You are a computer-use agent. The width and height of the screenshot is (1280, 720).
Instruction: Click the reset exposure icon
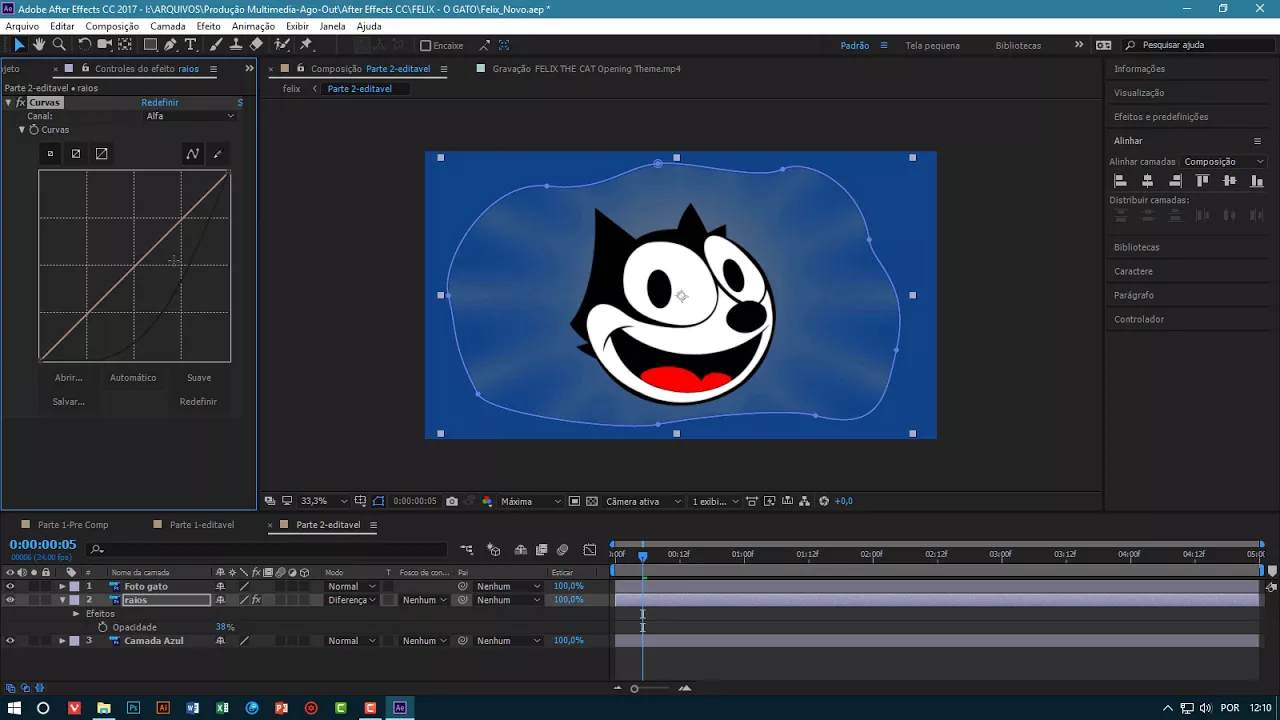click(824, 501)
